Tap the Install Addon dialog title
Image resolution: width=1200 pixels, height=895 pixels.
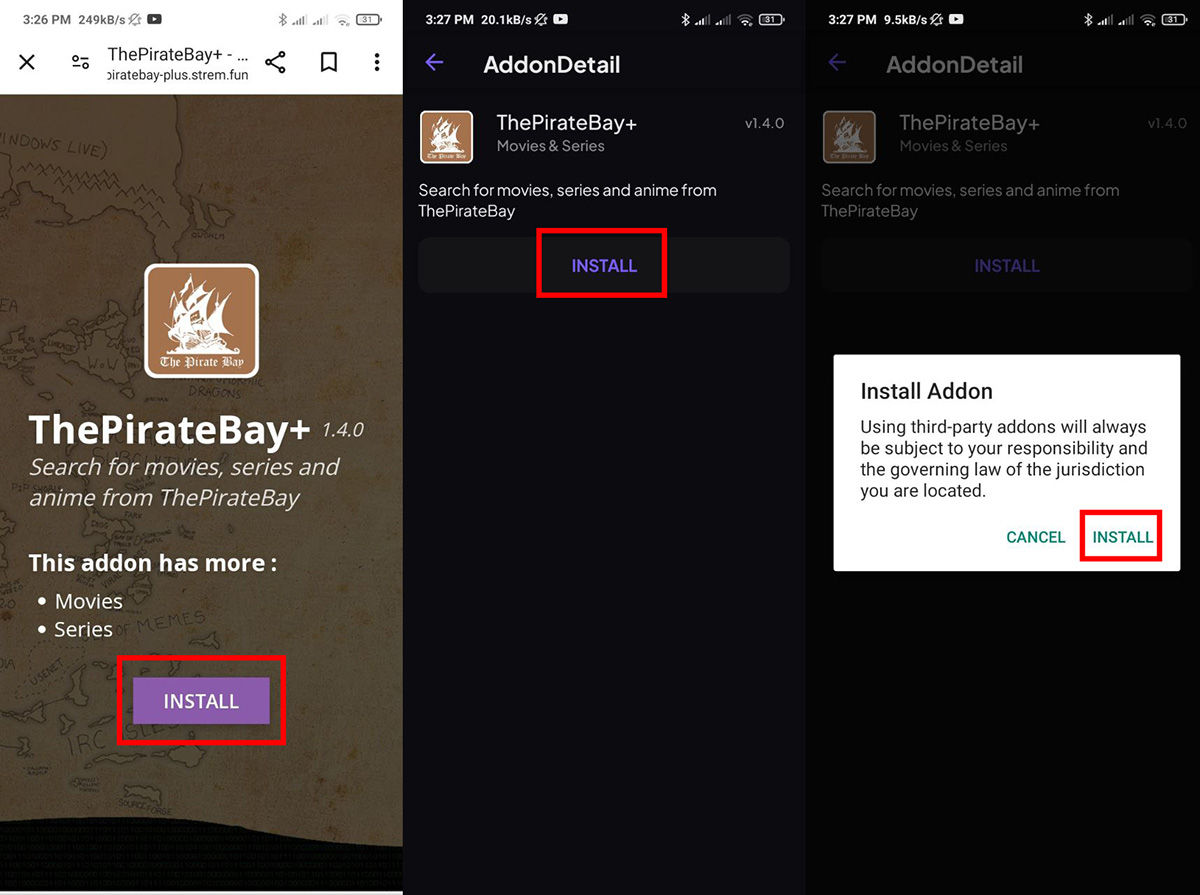point(926,390)
